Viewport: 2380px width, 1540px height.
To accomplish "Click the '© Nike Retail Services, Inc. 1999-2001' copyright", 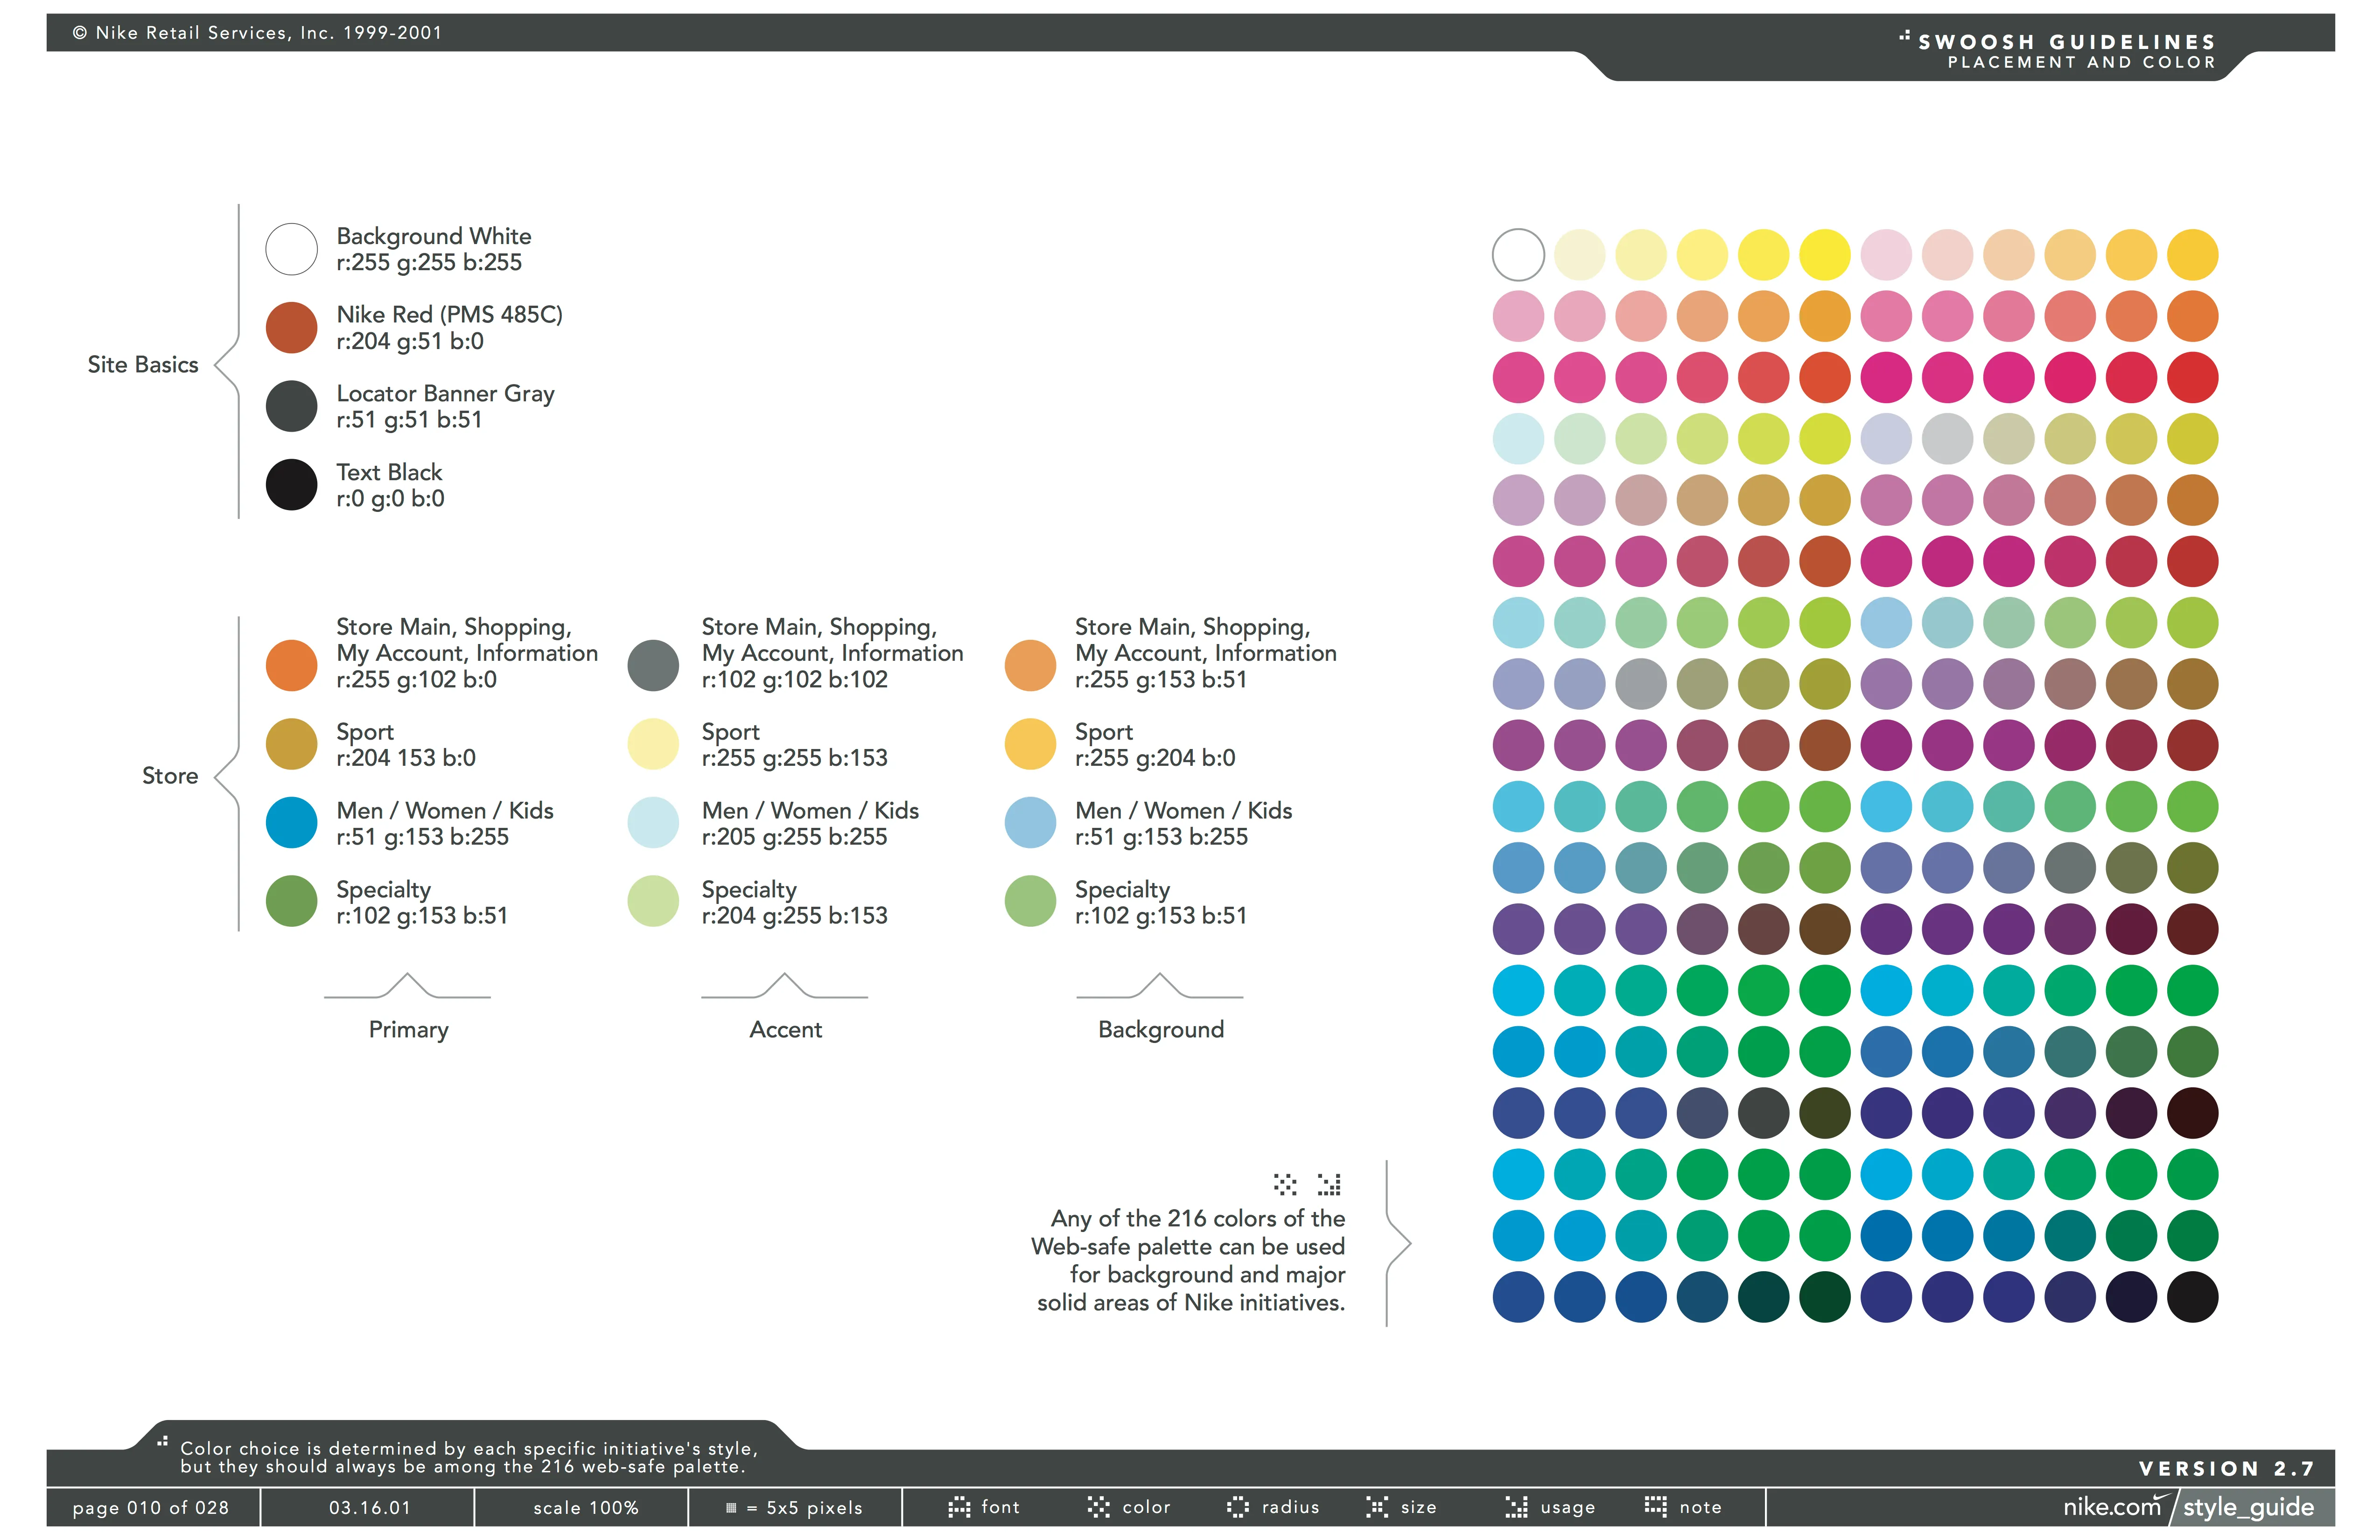I will point(257,33).
